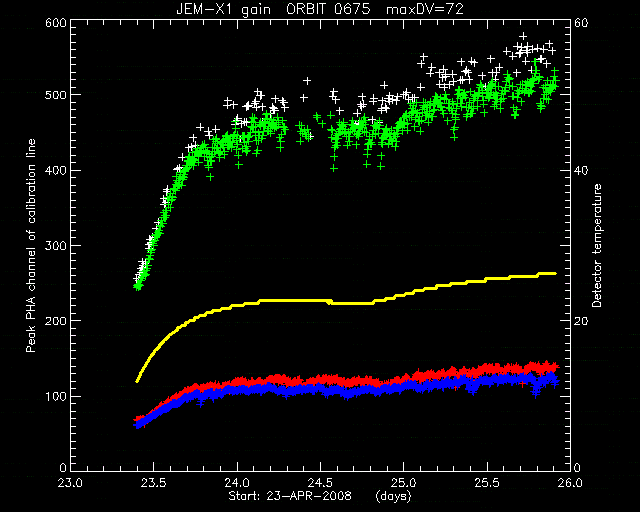640x512 pixels.
Task: Select the 40 label on right axis
Action: (581, 170)
